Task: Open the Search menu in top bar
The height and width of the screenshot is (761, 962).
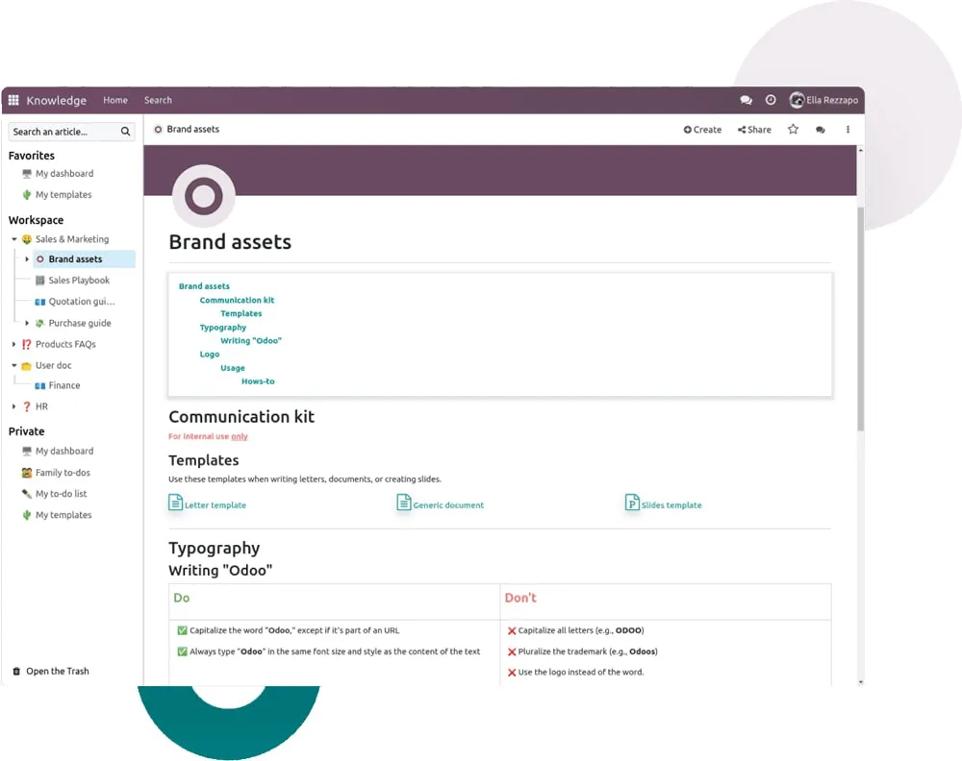Action: (x=158, y=100)
